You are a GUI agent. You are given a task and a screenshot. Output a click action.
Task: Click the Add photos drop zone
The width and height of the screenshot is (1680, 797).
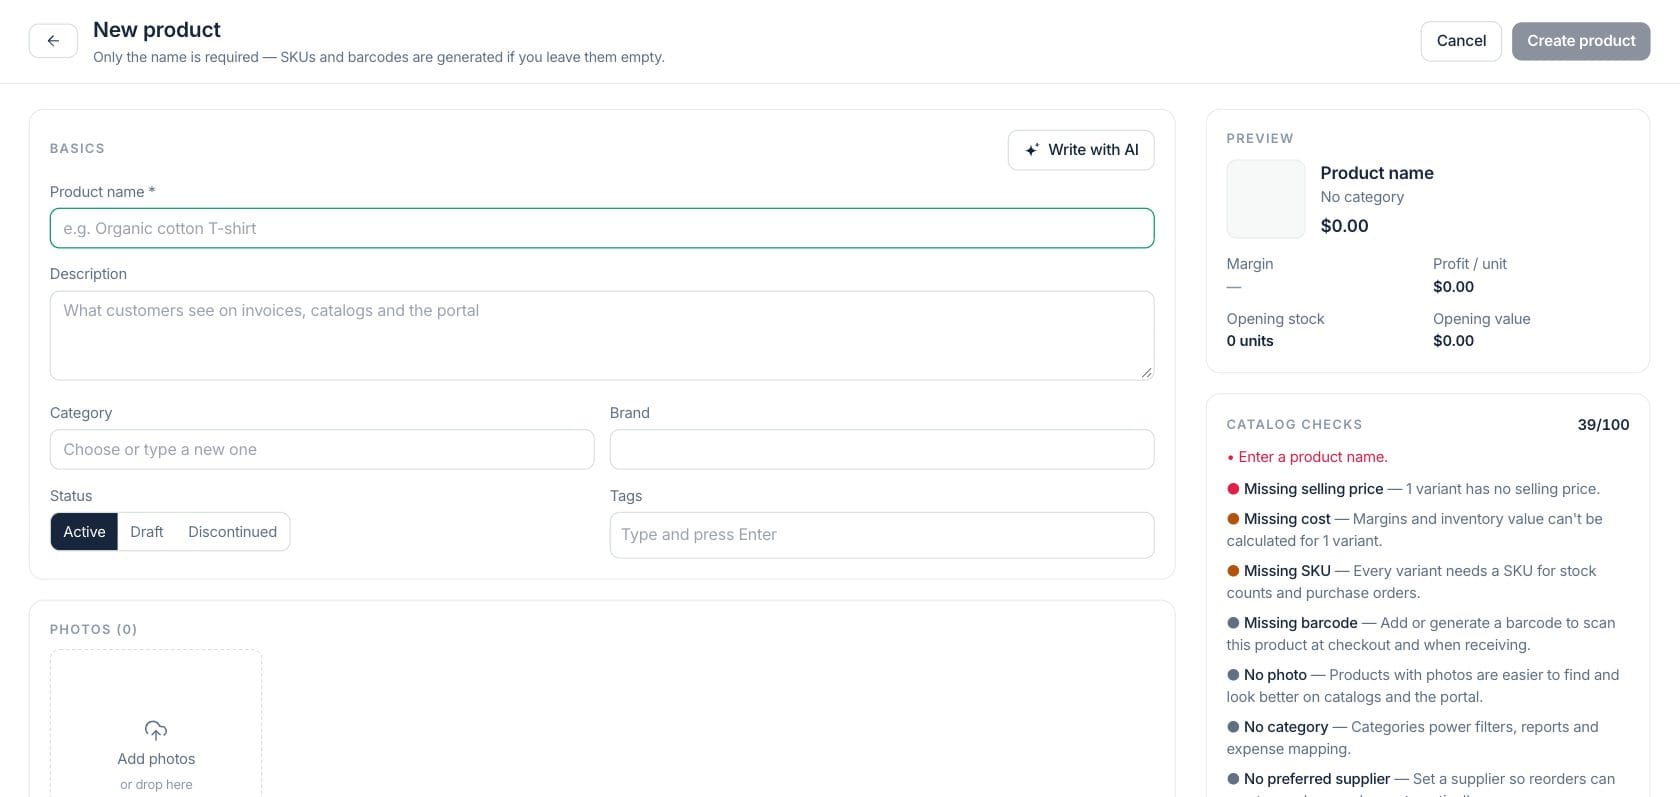pyautogui.click(x=156, y=723)
